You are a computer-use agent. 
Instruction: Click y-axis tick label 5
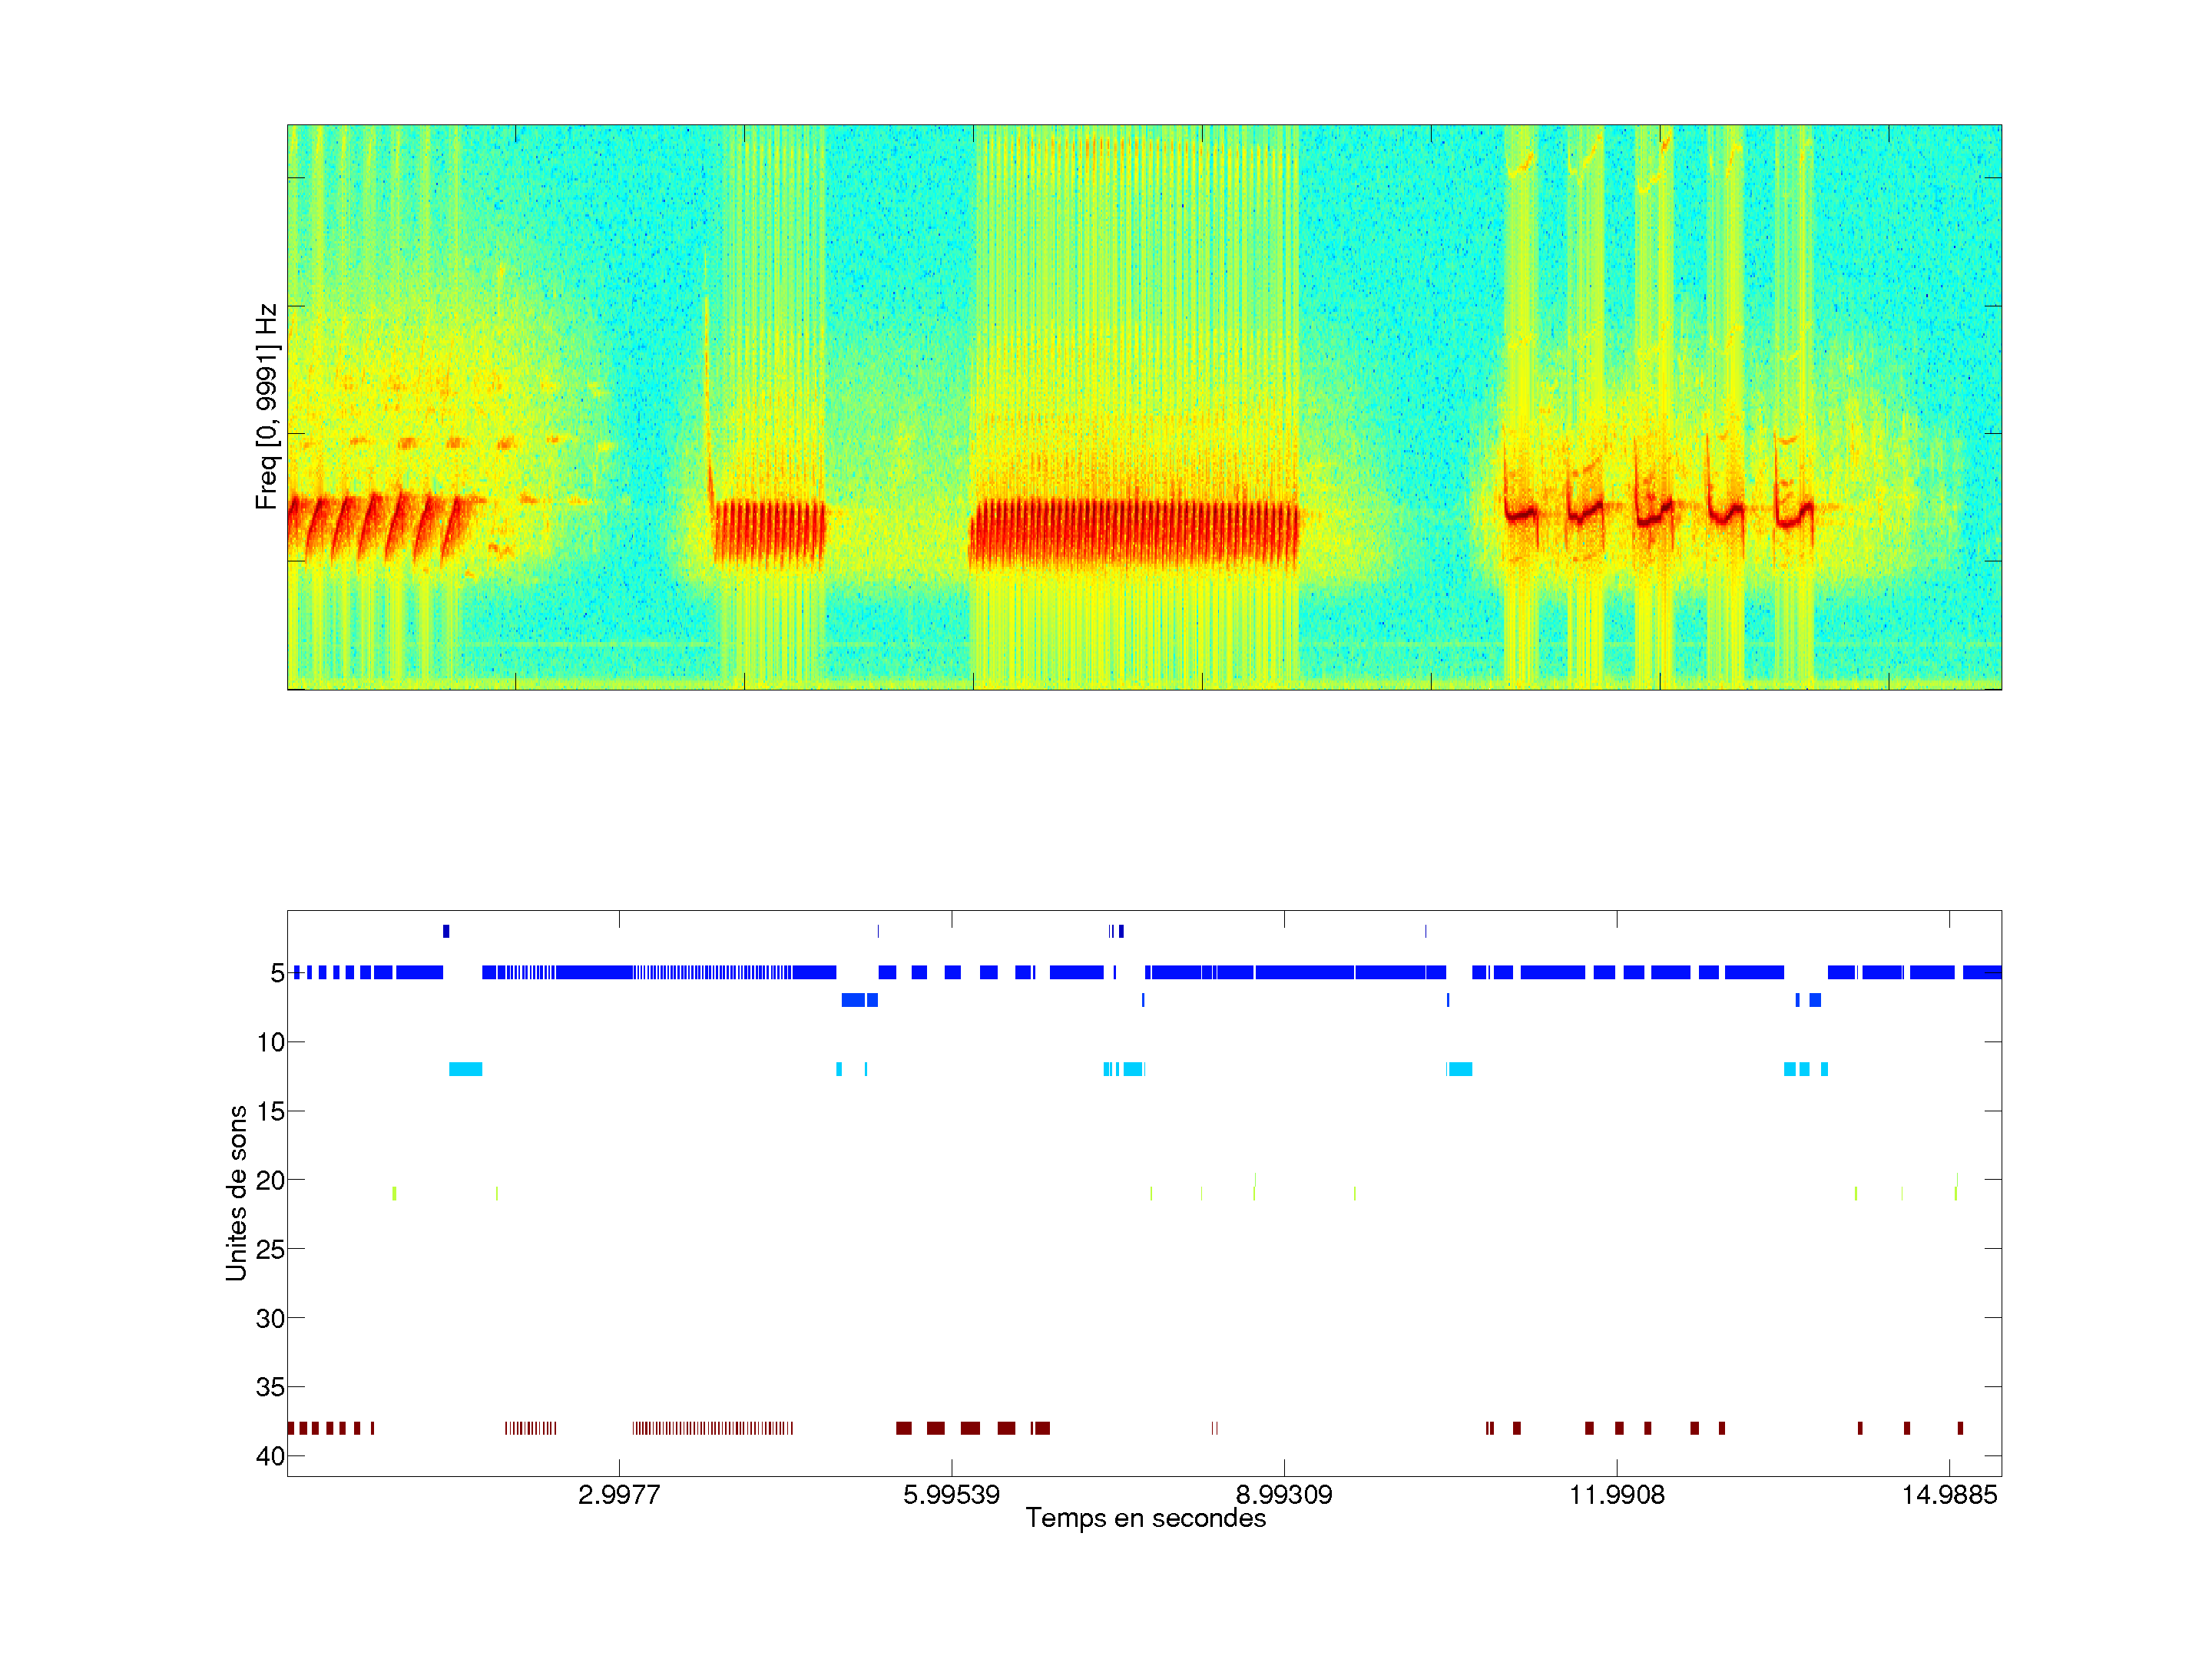277,973
